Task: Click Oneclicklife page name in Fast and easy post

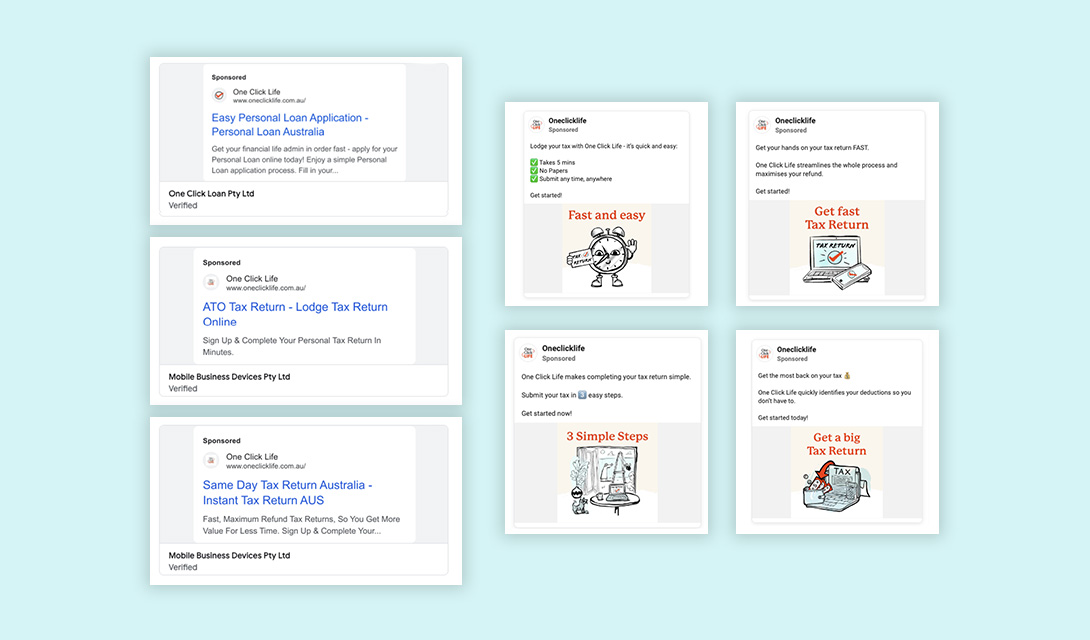Action: [567, 120]
